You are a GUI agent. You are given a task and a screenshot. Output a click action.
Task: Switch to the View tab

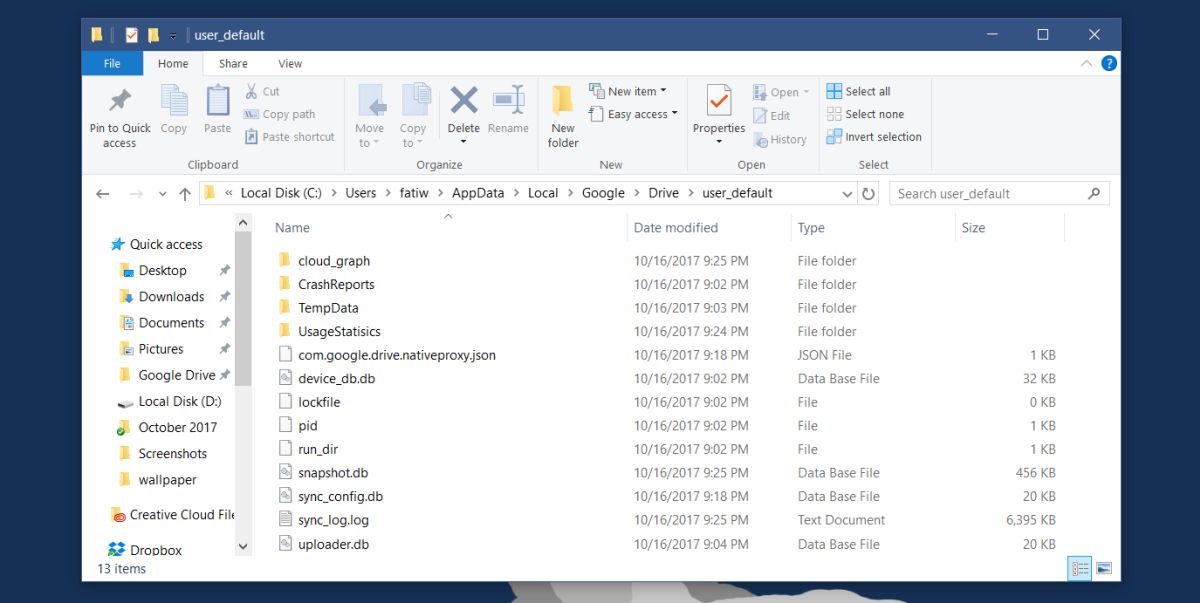(290, 64)
